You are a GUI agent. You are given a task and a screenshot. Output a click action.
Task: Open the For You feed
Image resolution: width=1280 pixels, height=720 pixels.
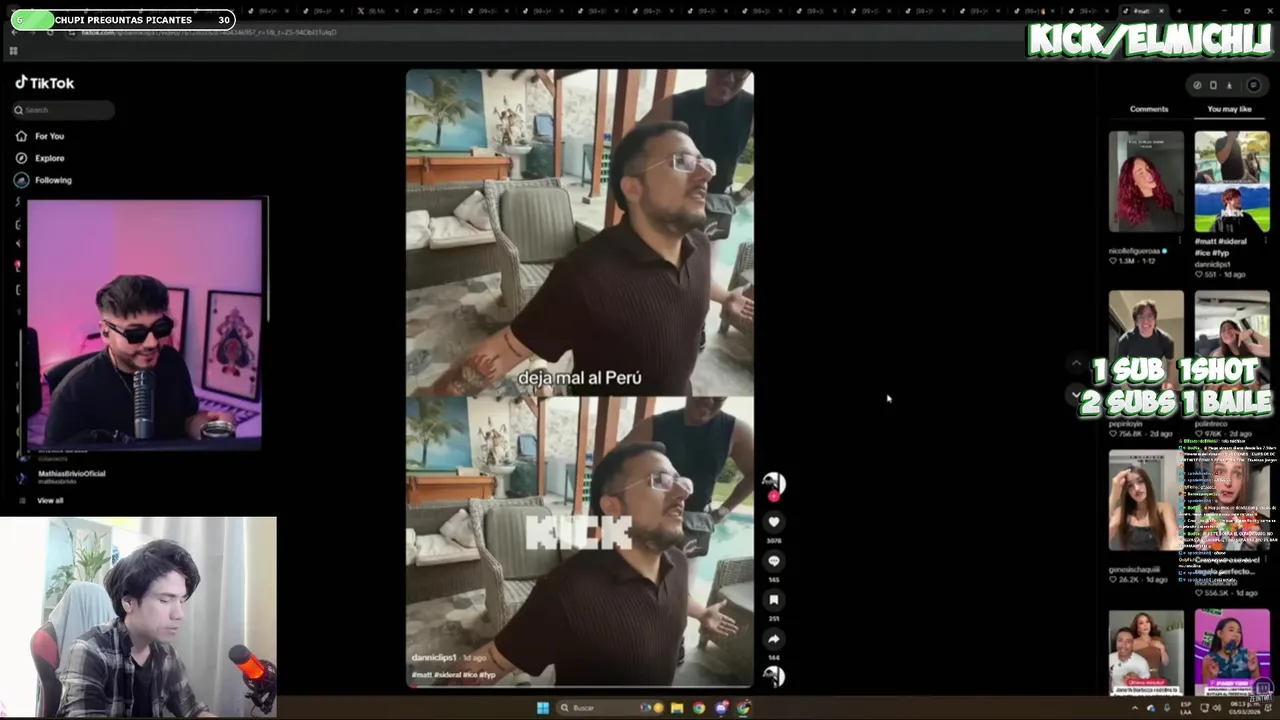pos(49,136)
